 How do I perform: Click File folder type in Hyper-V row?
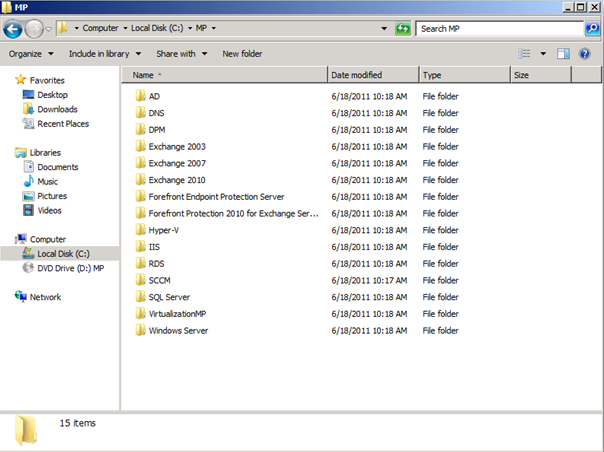pyautogui.click(x=440, y=230)
